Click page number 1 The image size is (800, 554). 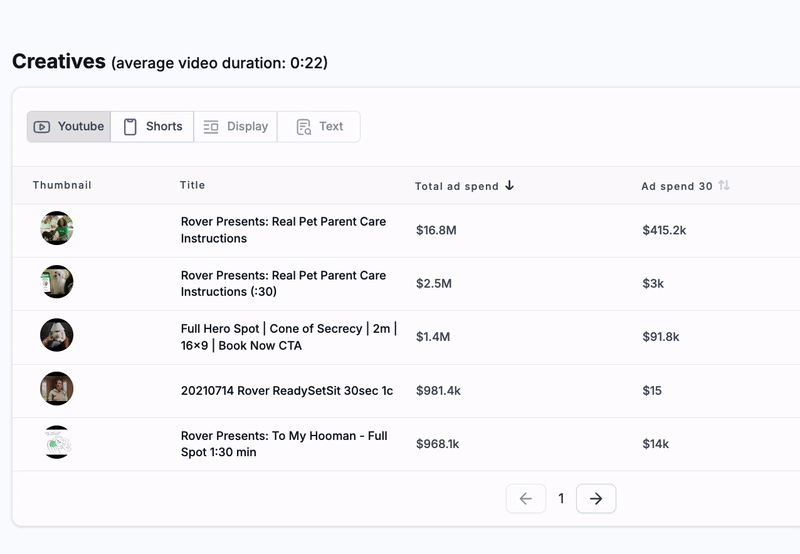click(x=561, y=498)
